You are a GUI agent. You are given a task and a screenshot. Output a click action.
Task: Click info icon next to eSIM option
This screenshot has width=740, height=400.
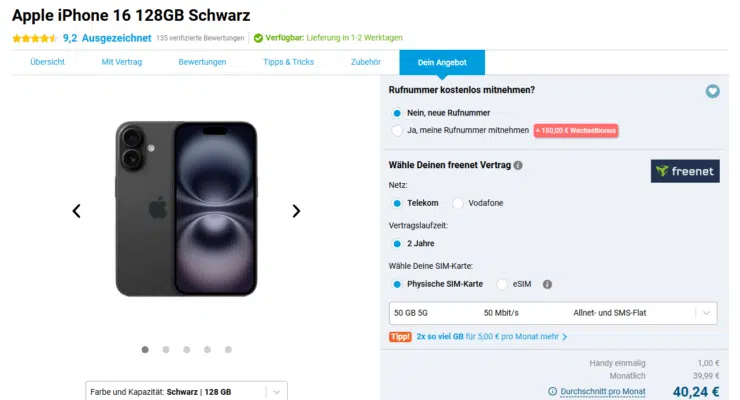click(x=547, y=284)
